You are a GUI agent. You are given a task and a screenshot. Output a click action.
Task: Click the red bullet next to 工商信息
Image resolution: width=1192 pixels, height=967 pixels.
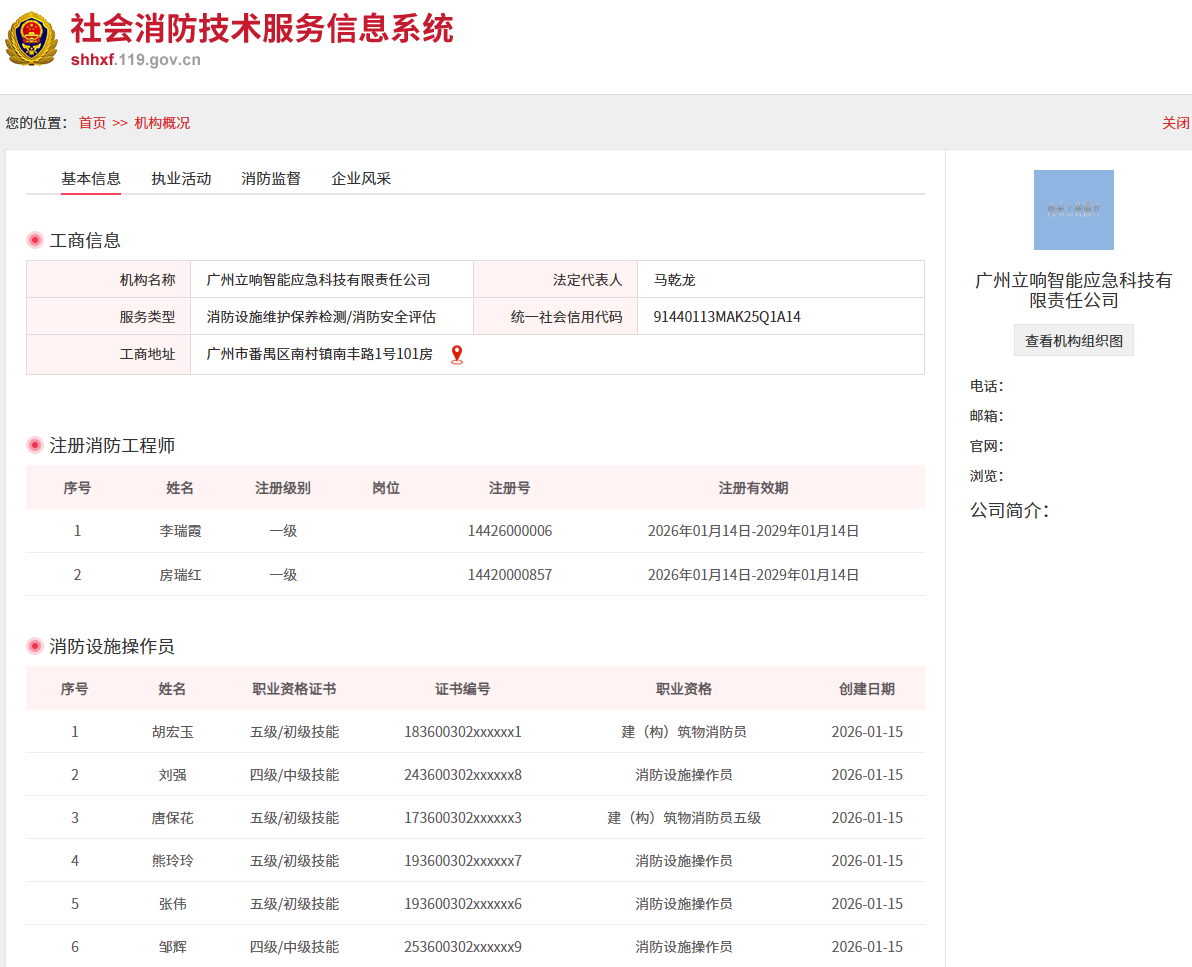pos(35,240)
